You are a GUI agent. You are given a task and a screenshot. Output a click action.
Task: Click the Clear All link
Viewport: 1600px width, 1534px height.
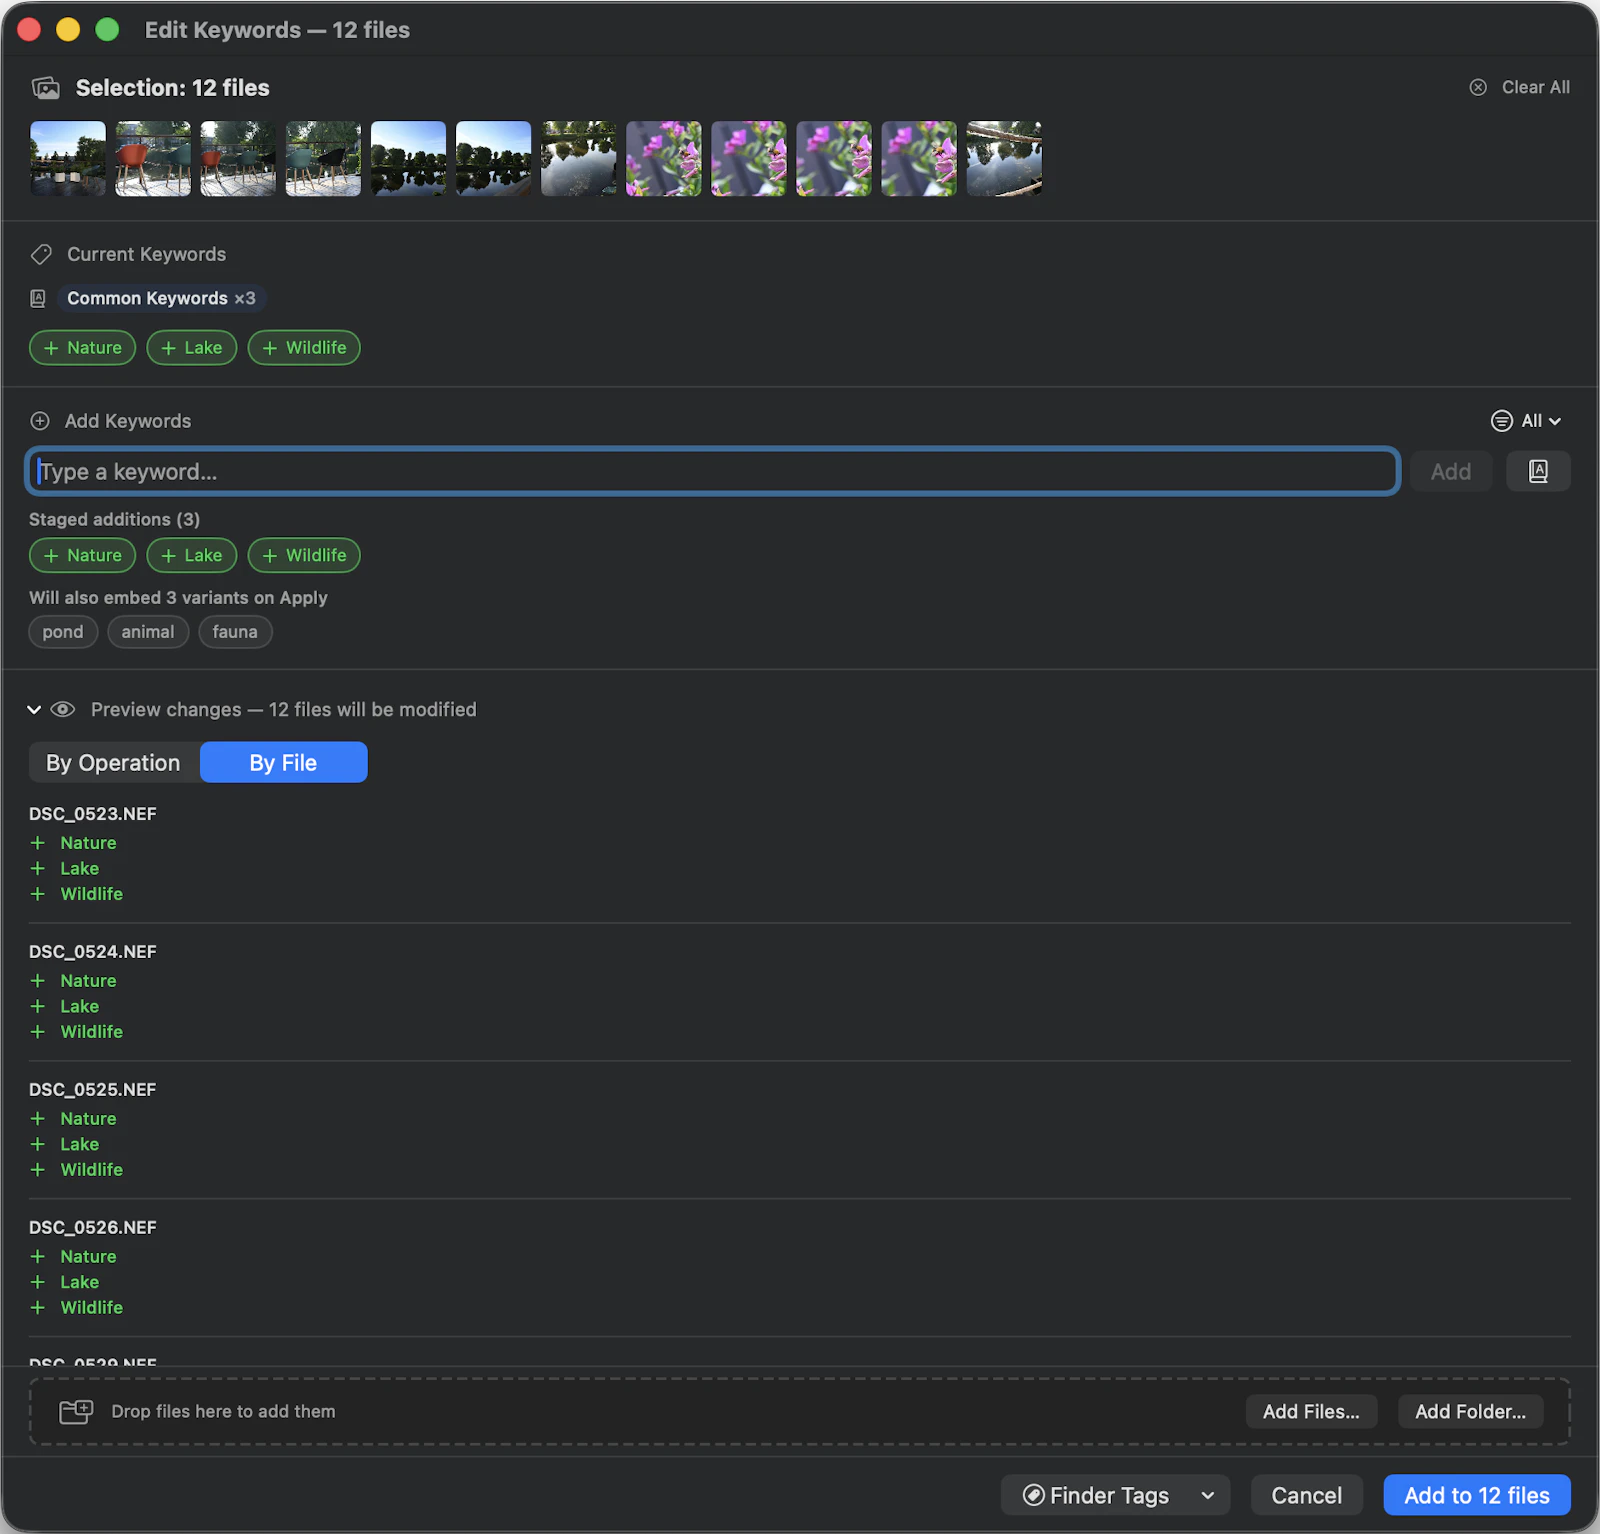click(1535, 87)
